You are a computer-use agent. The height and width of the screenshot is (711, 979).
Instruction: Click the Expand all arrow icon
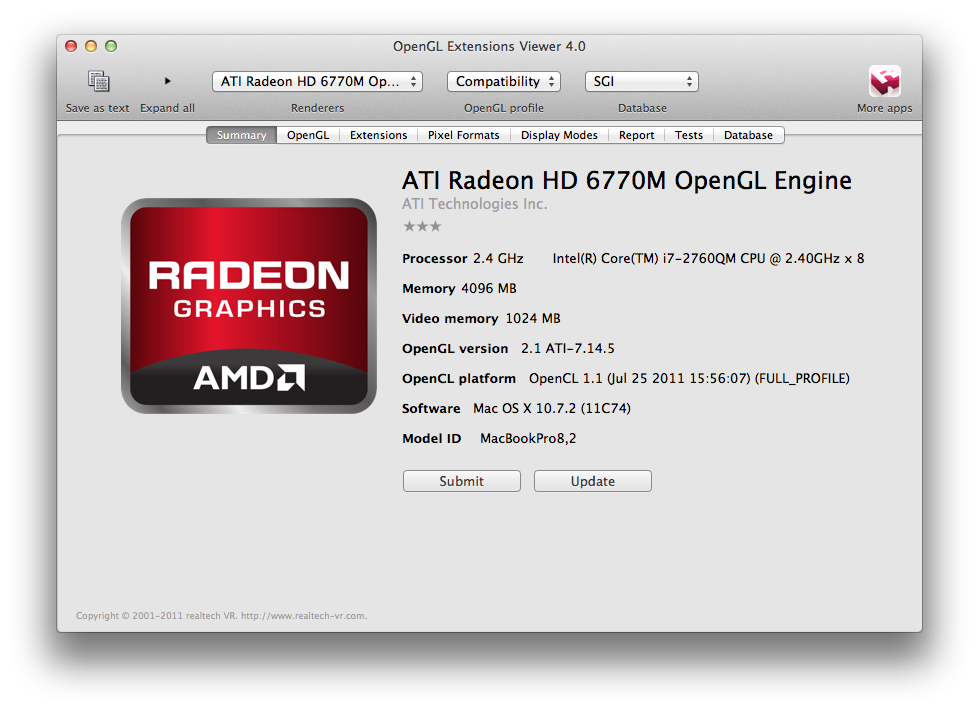pos(167,81)
